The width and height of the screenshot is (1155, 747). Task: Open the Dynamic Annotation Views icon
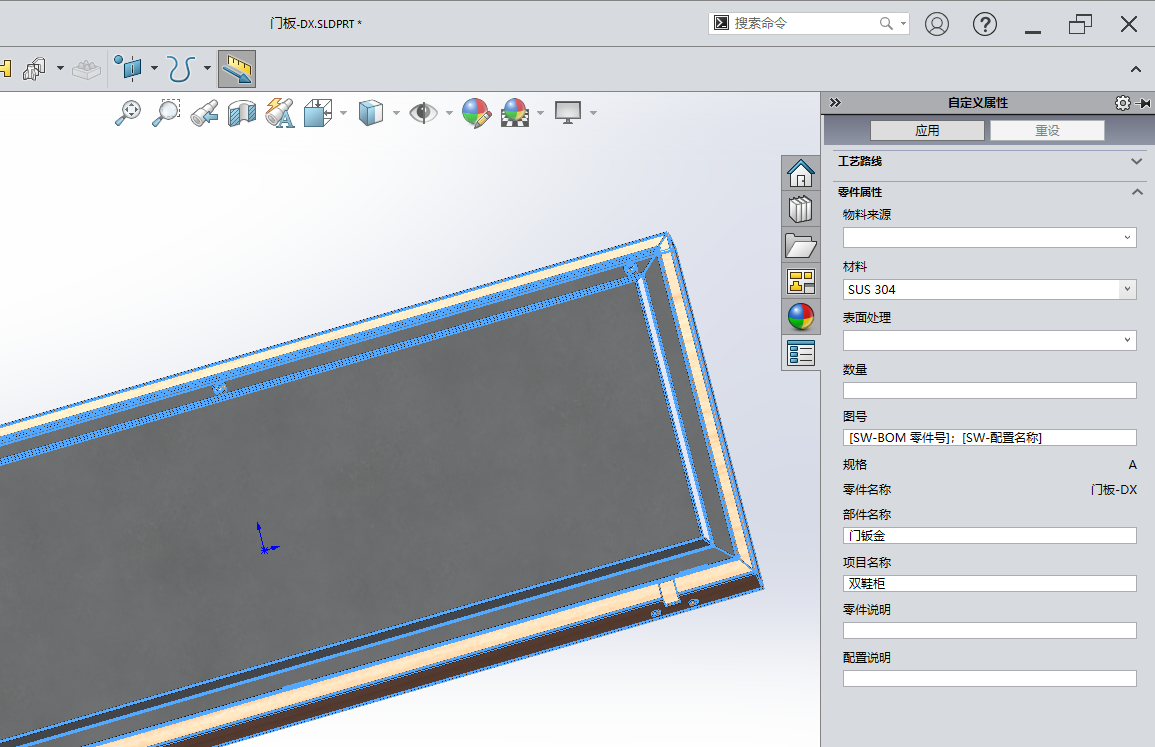[280, 113]
